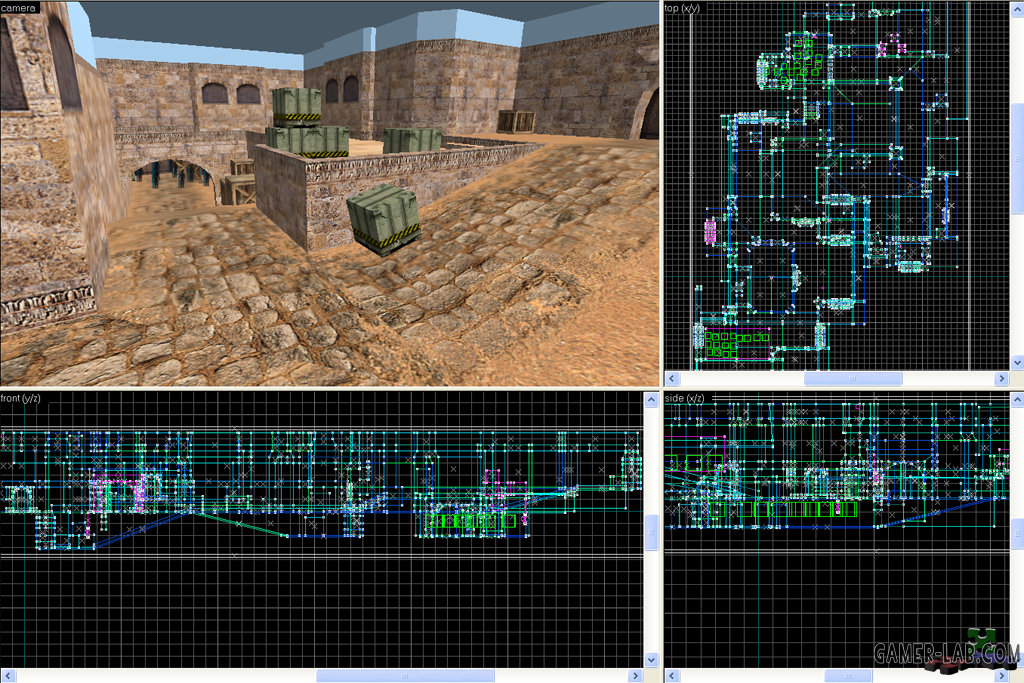The width and height of the screenshot is (1024, 683).
Task: Click the side view's scroll-right arrow
Action: coord(1002,676)
